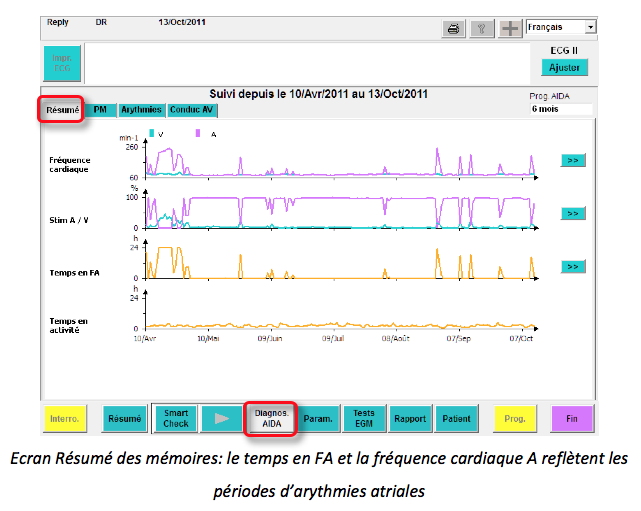Go to the Conduc AV tab
Screen dimensions: 641x511
click(191, 110)
